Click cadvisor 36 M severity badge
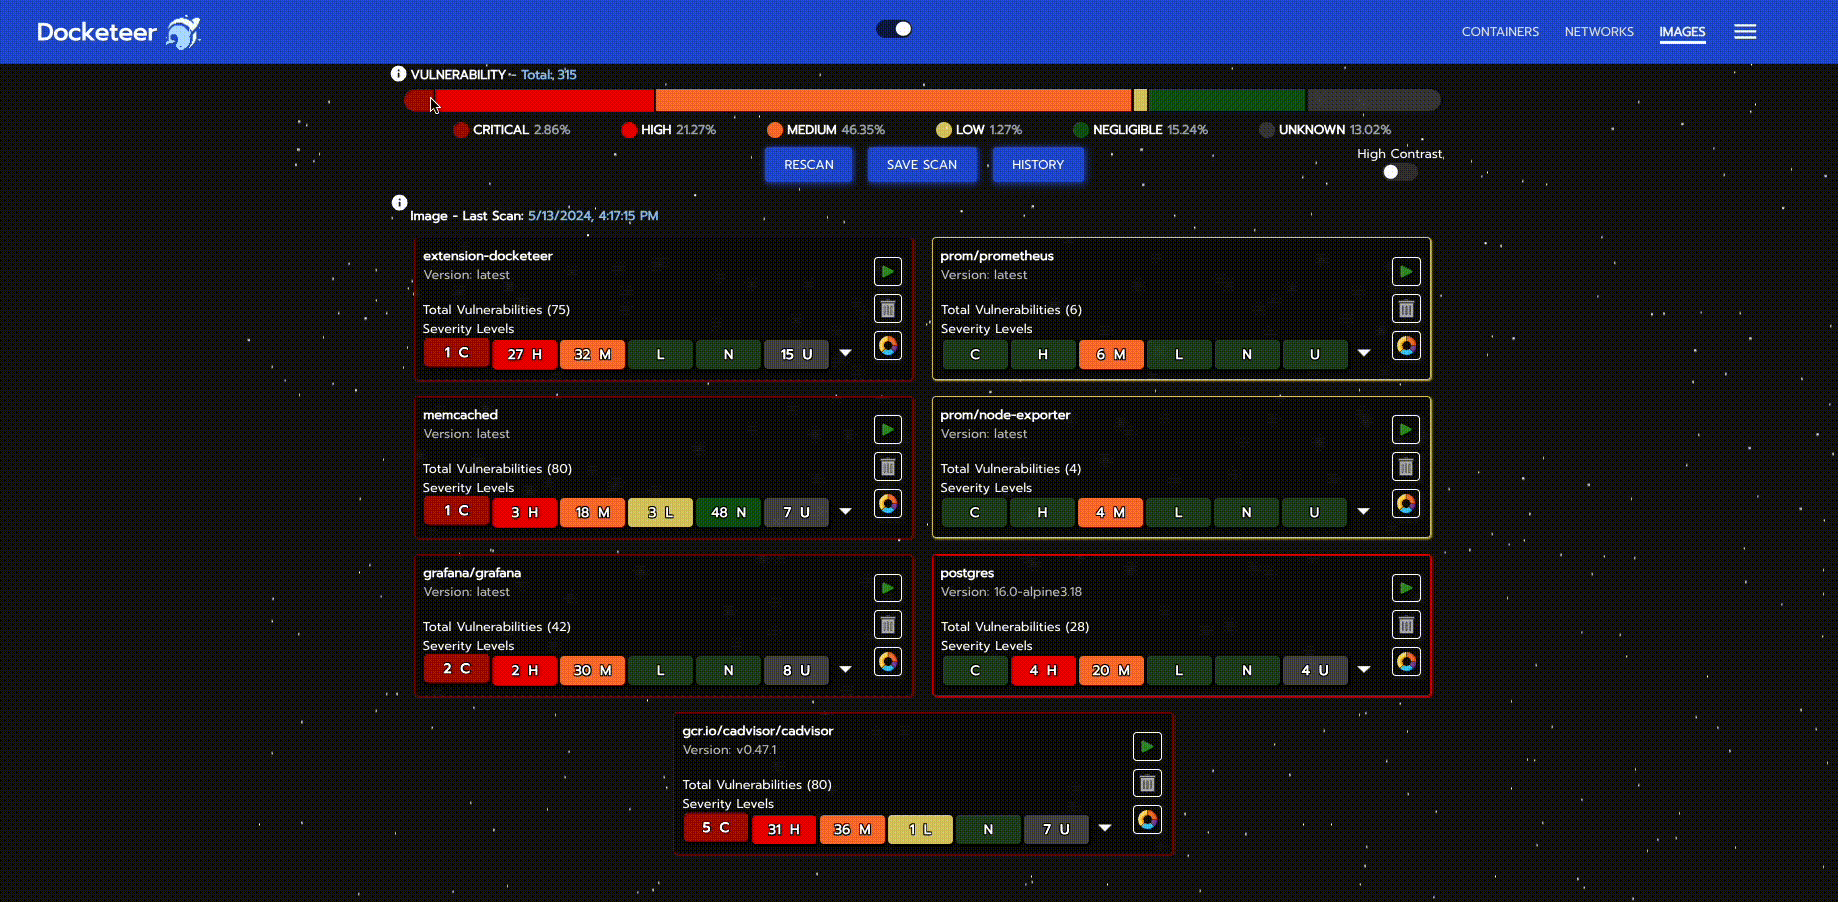The image size is (1838, 902). (852, 829)
